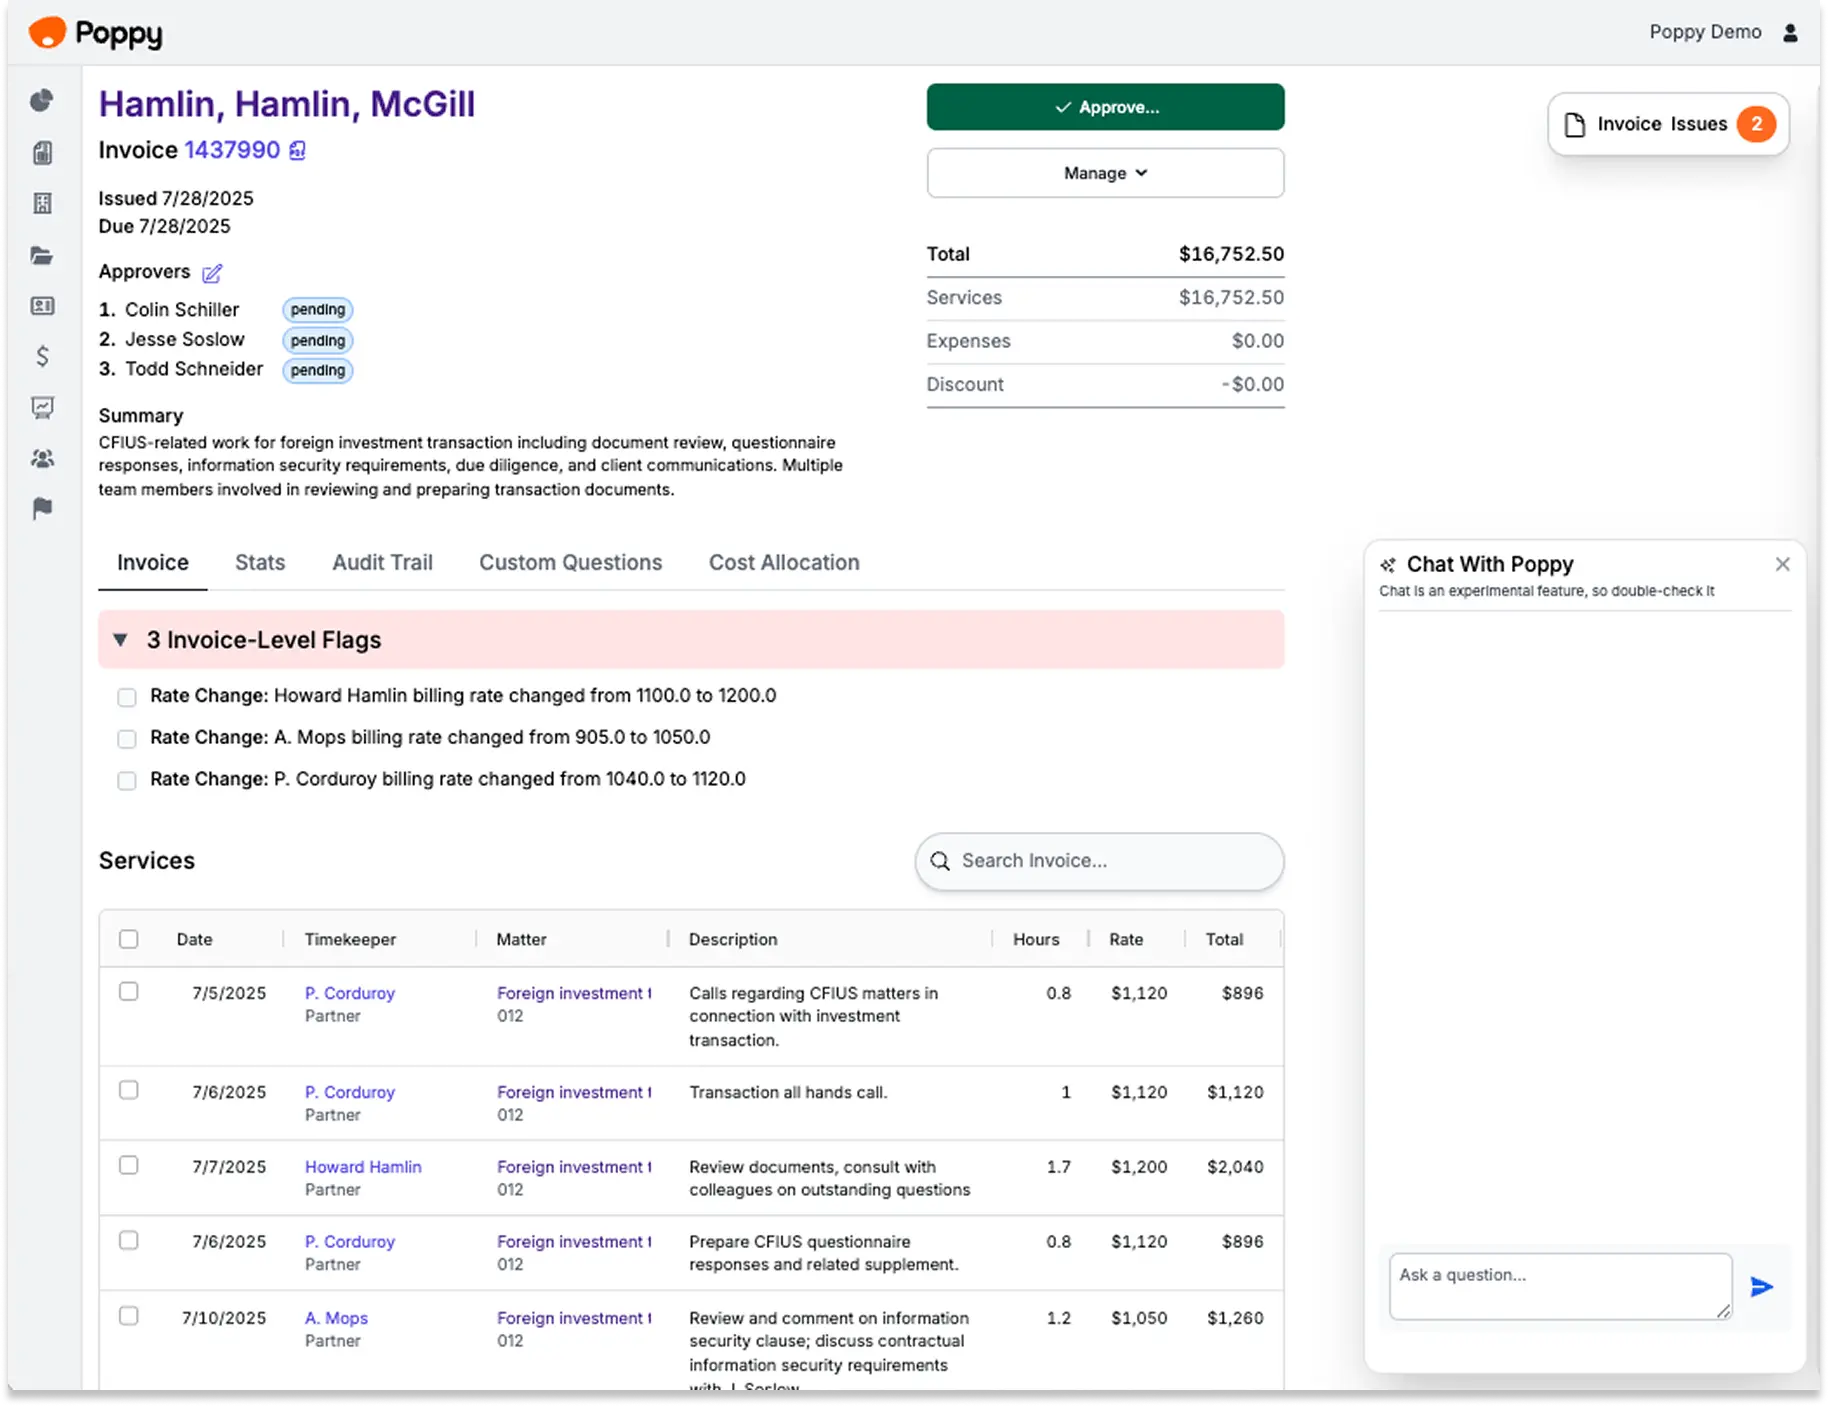Open the people users sidebar icon
The image size is (1828, 1406).
coord(42,459)
